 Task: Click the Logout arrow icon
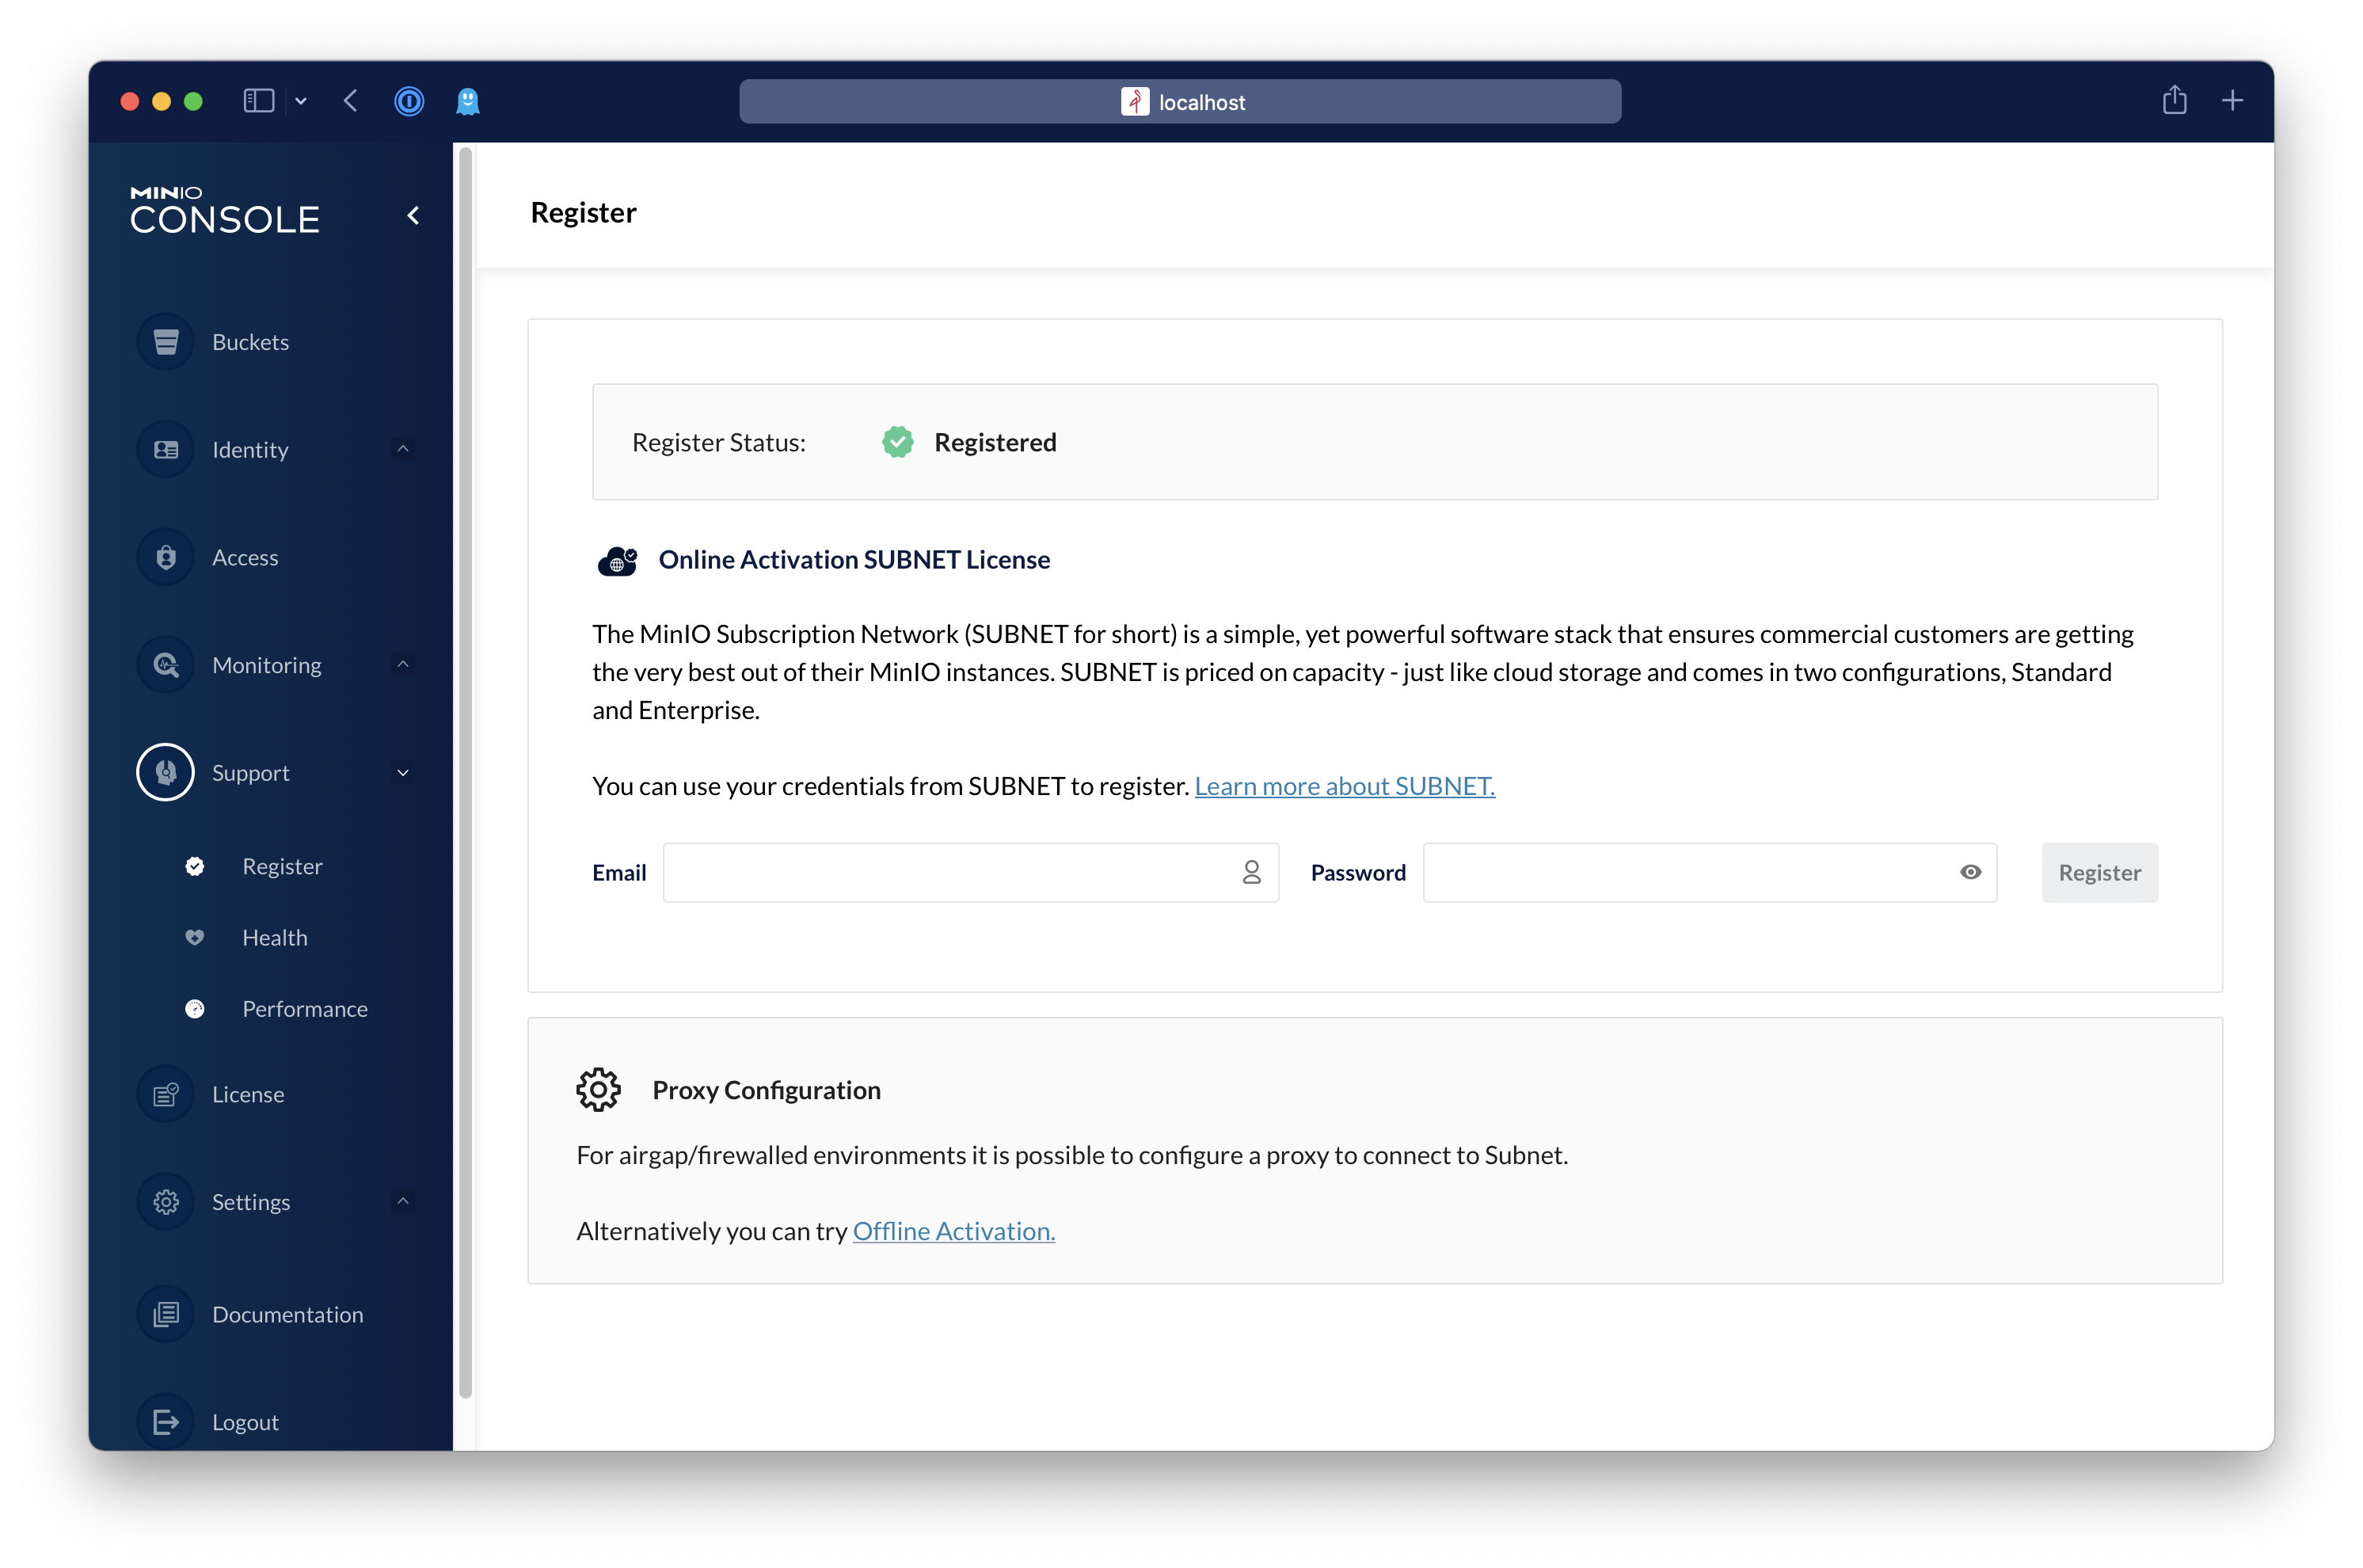[x=166, y=1422]
